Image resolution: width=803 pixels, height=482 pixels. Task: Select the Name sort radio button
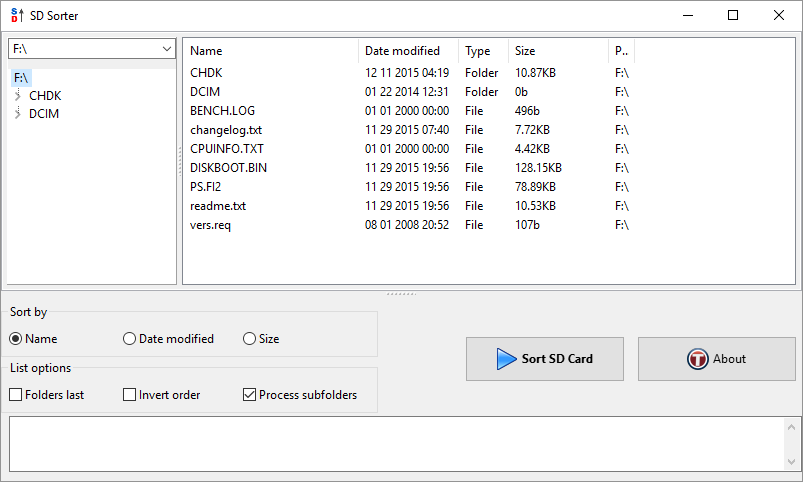pos(16,339)
